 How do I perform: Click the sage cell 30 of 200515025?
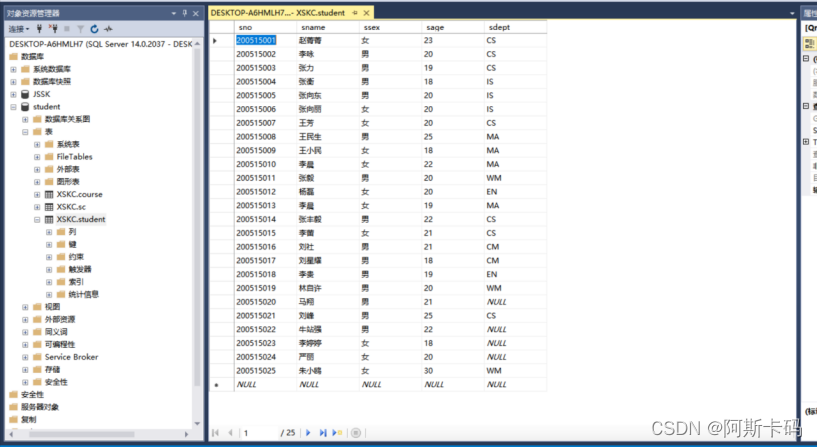point(453,371)
